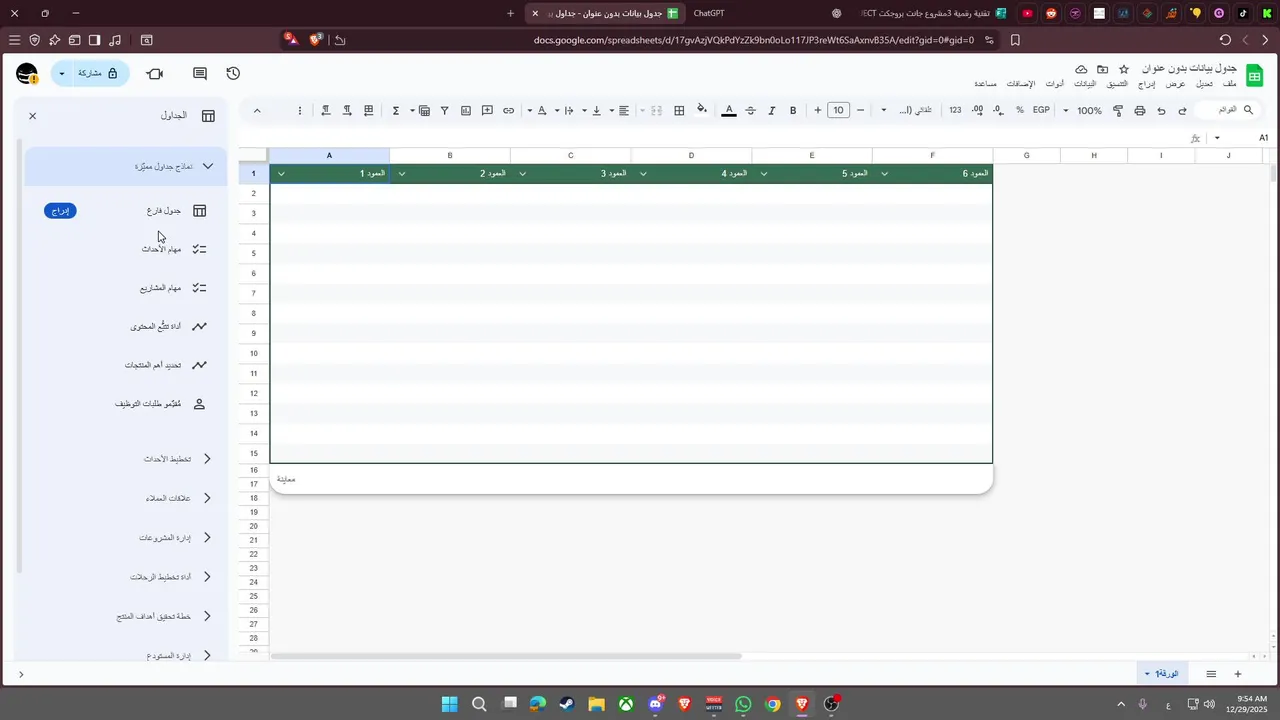The width and height of the screenshot is (1280, 720).
Task: Show all sheets list icon
Action: (x=1211, y=674)
